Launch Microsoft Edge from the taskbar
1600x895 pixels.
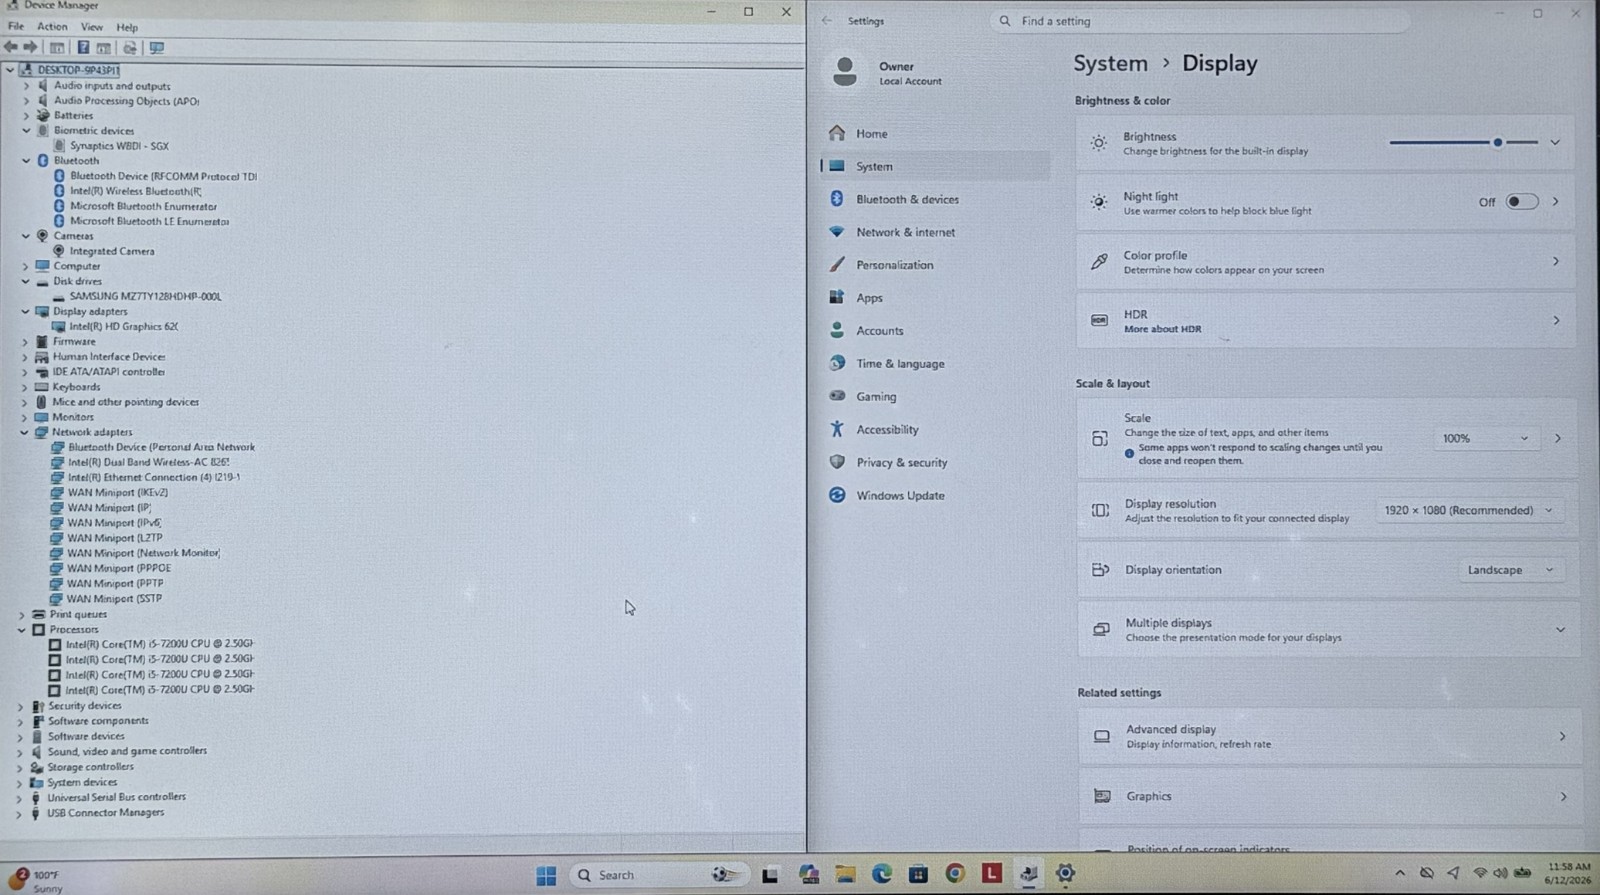(x=881, y=875)
